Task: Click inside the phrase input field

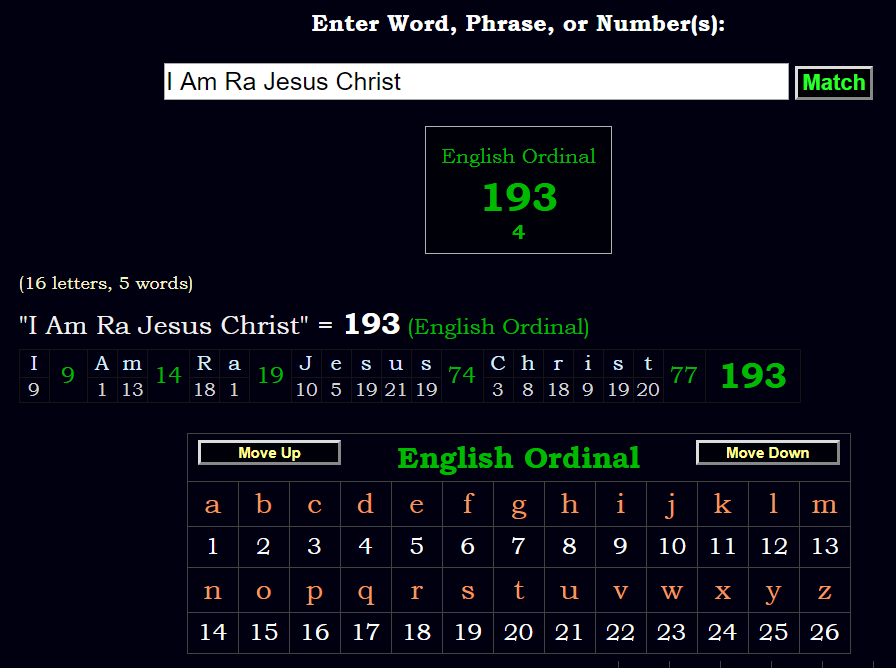Action: (x=476, y=82)
